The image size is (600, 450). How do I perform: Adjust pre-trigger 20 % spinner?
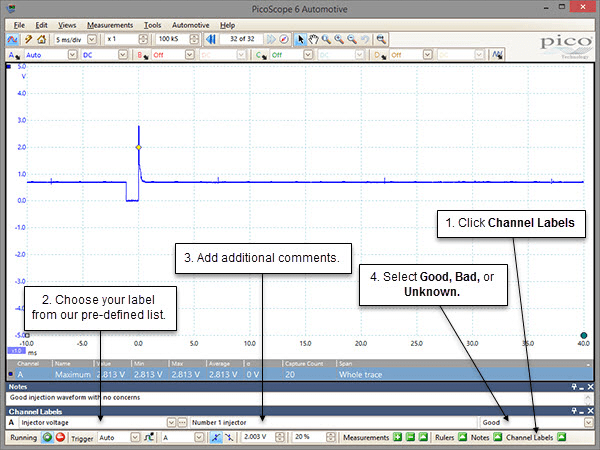331,437
